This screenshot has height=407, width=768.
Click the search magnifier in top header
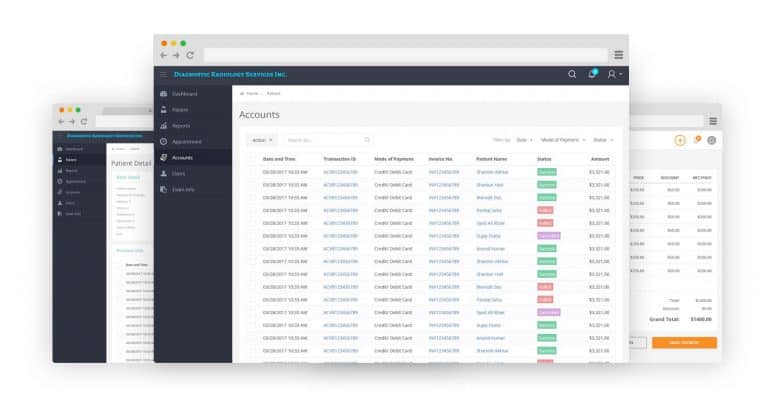pyautogui.click(x=572, y=74)
